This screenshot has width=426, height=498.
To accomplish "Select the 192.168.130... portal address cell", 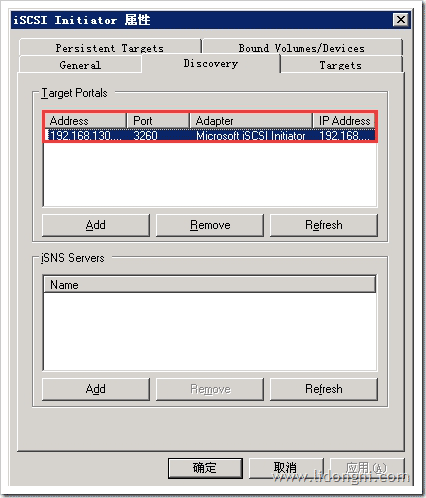I will [85, 136].
